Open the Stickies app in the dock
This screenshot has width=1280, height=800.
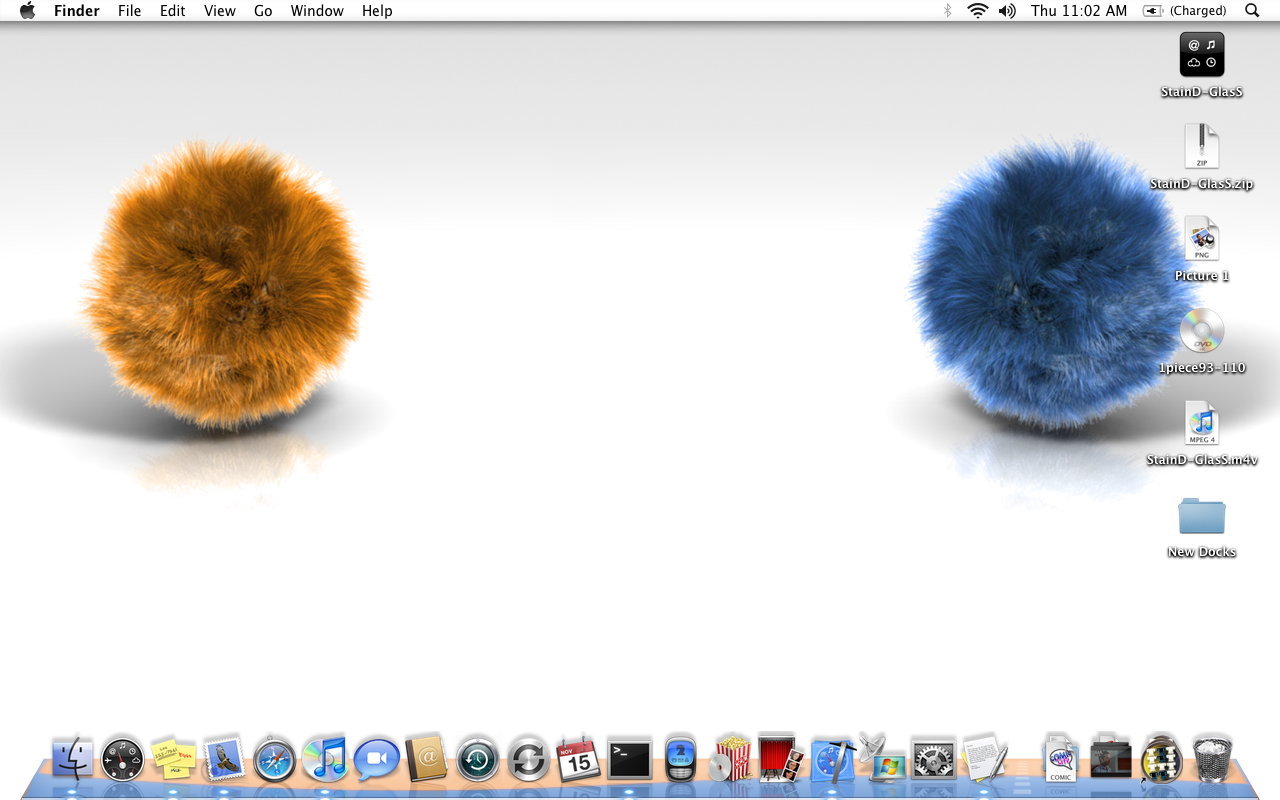coord(173,760)
